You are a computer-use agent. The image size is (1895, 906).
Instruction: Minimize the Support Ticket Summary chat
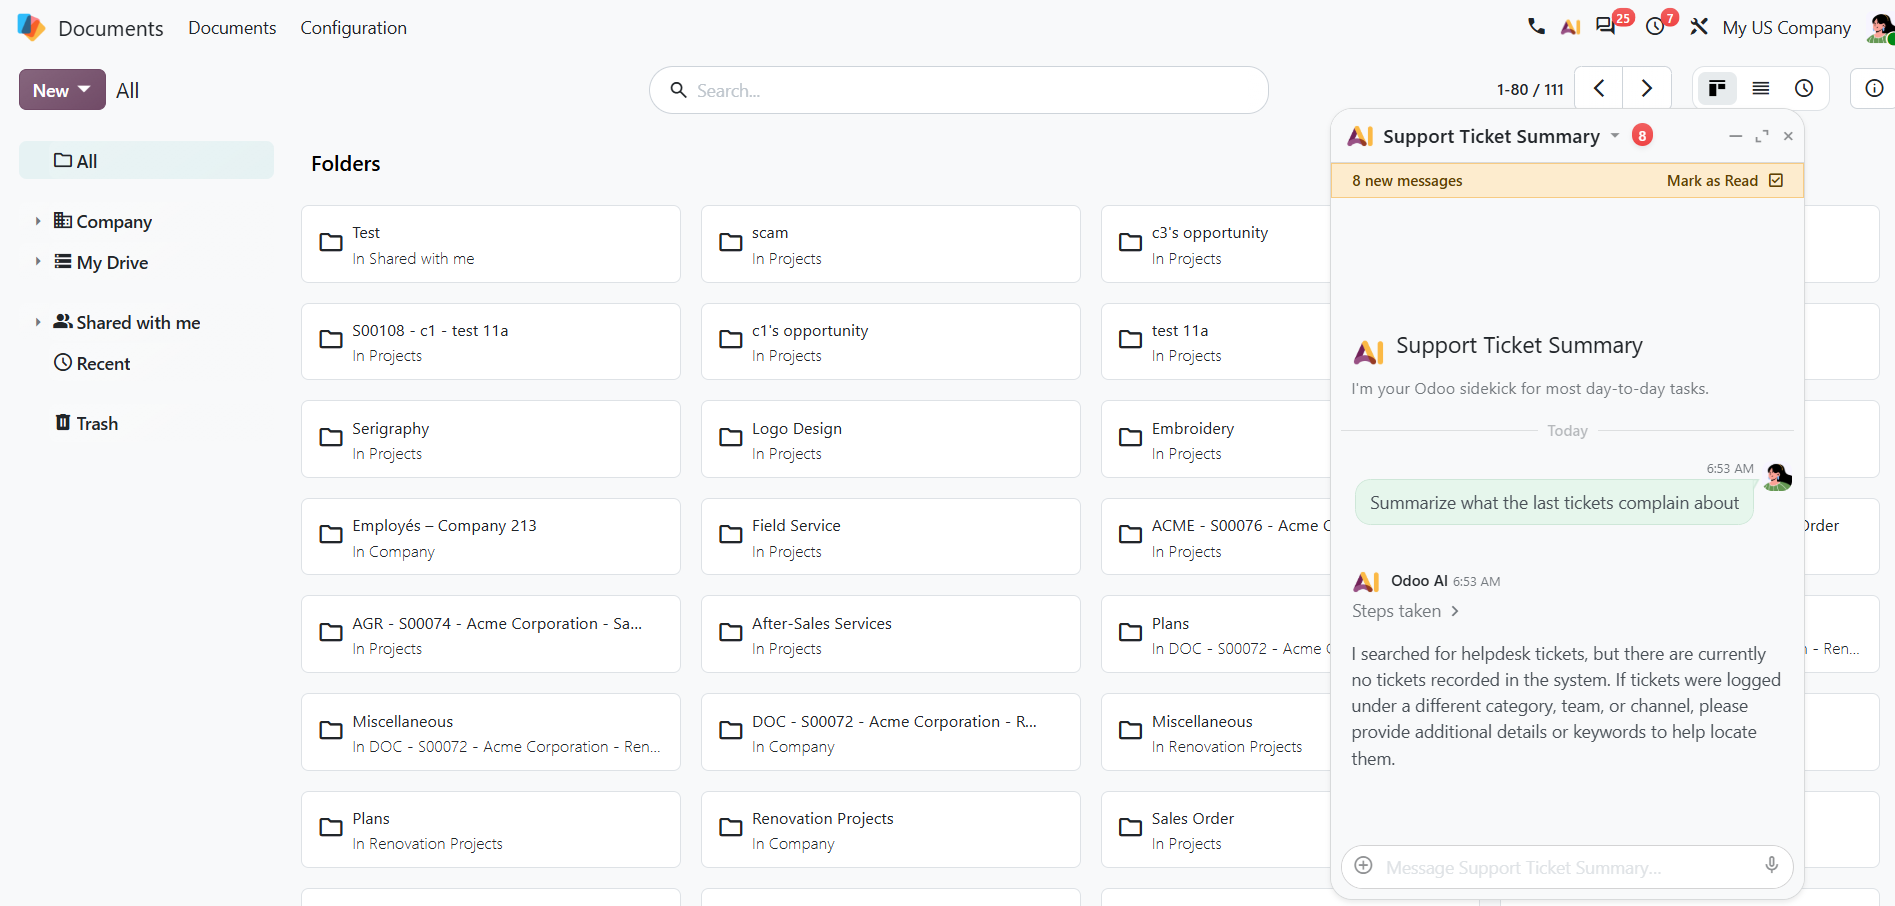click(1735, 136)
